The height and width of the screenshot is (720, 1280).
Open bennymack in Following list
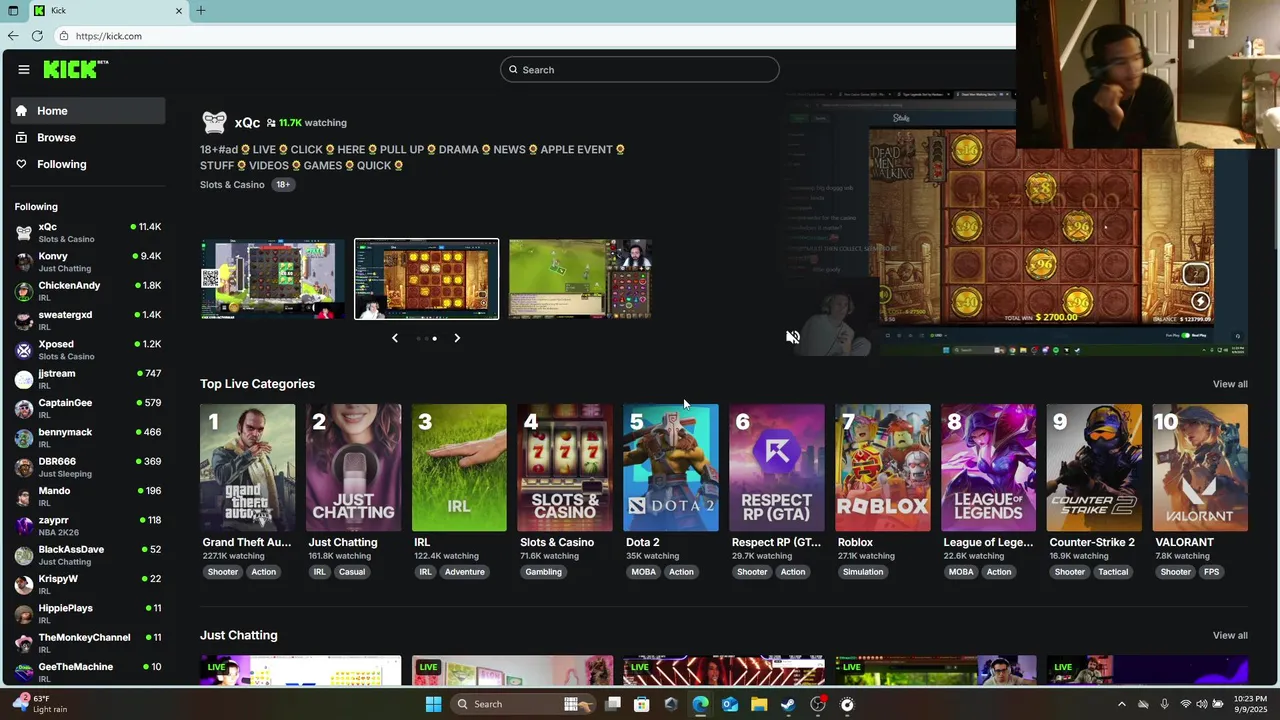tap(88, 438)
